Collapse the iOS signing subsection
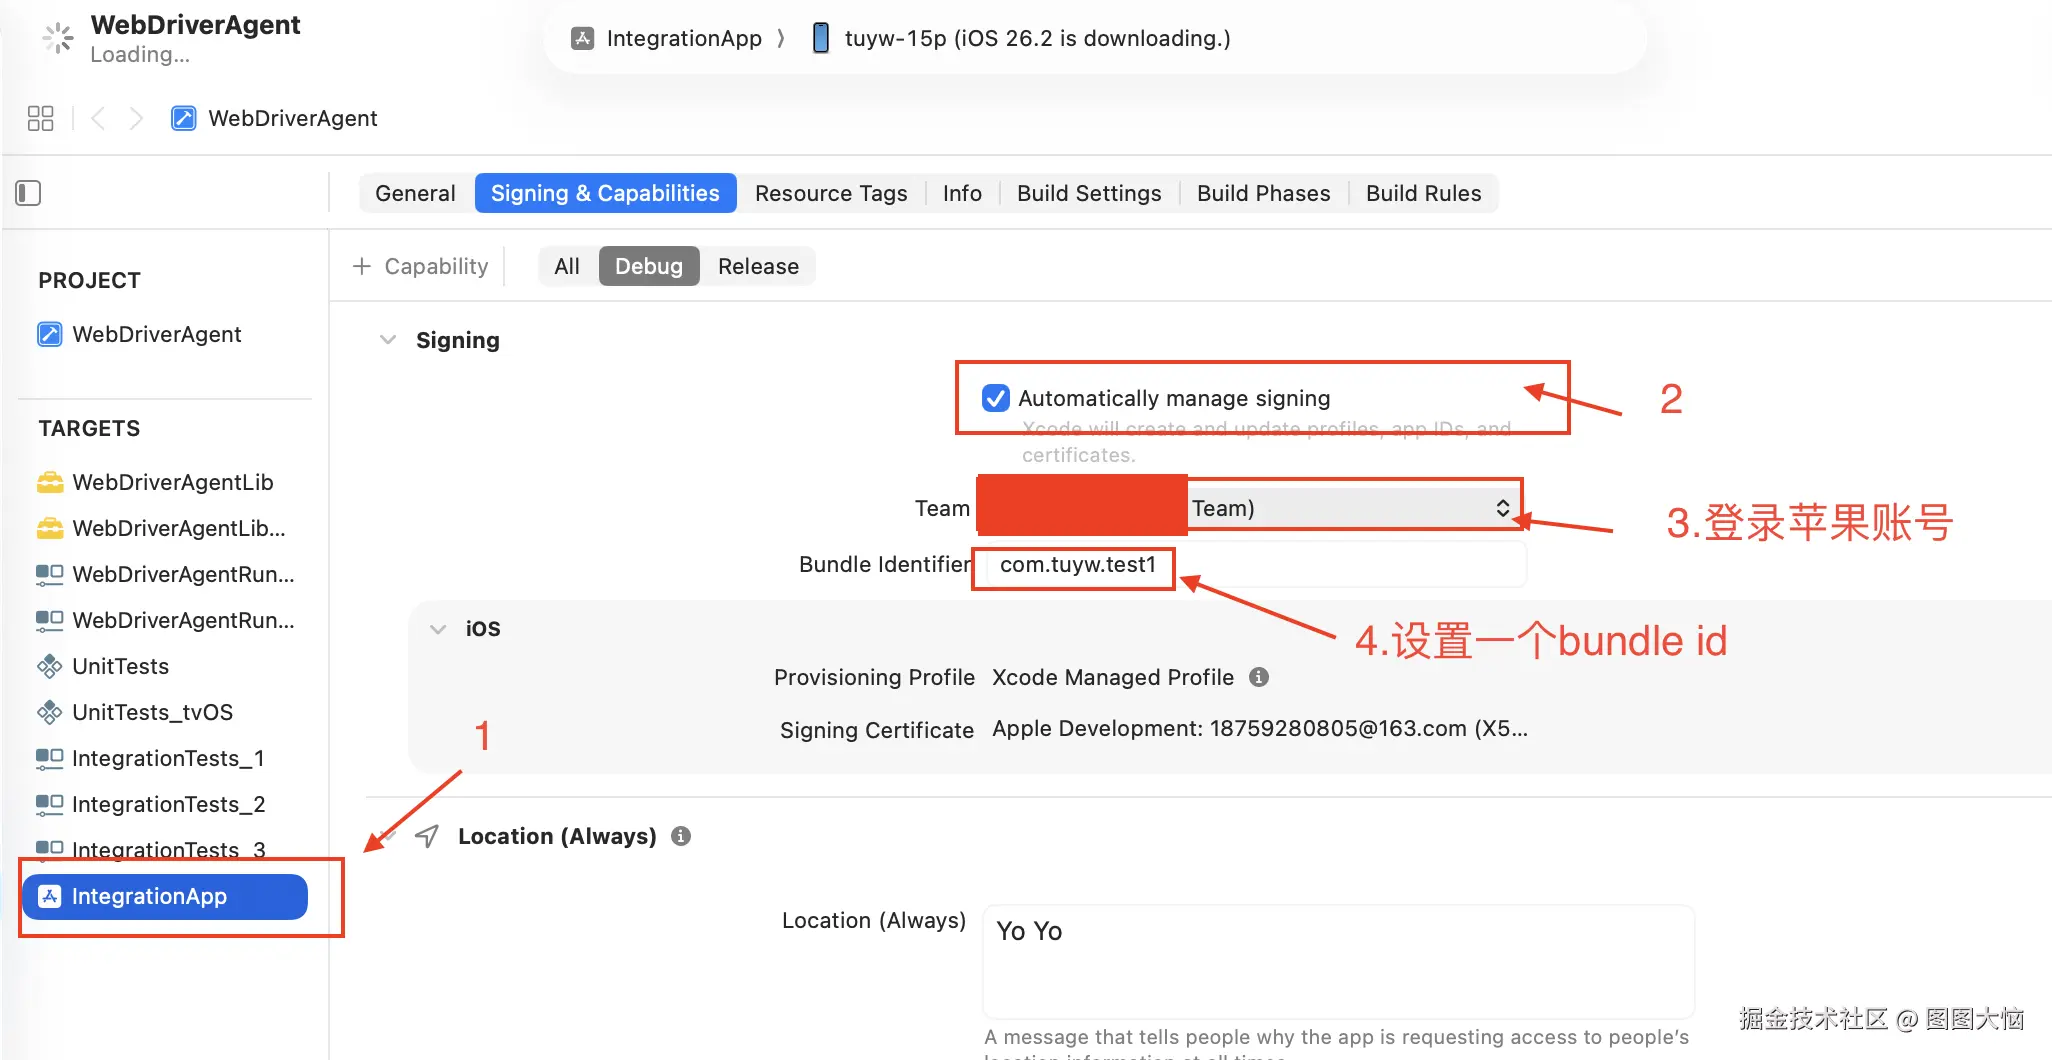2052x1060 pixels. pos(438,629)
